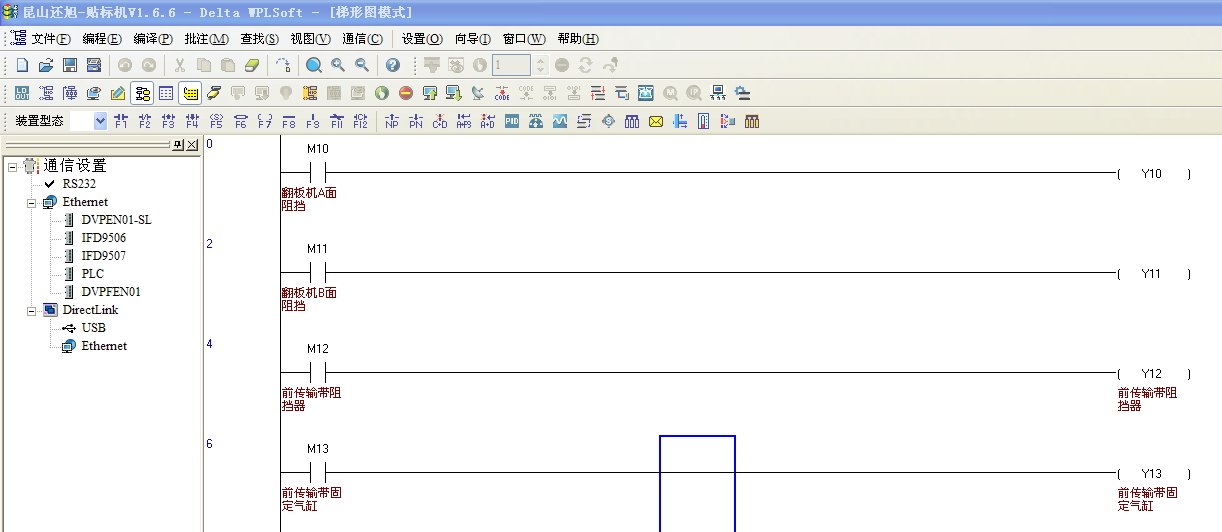The width and height of the screenshot is (1222, 532).
Task: Toggle the highlighted ladder diagram mode button
Action: pyautogui.click(x=142, y=93)
